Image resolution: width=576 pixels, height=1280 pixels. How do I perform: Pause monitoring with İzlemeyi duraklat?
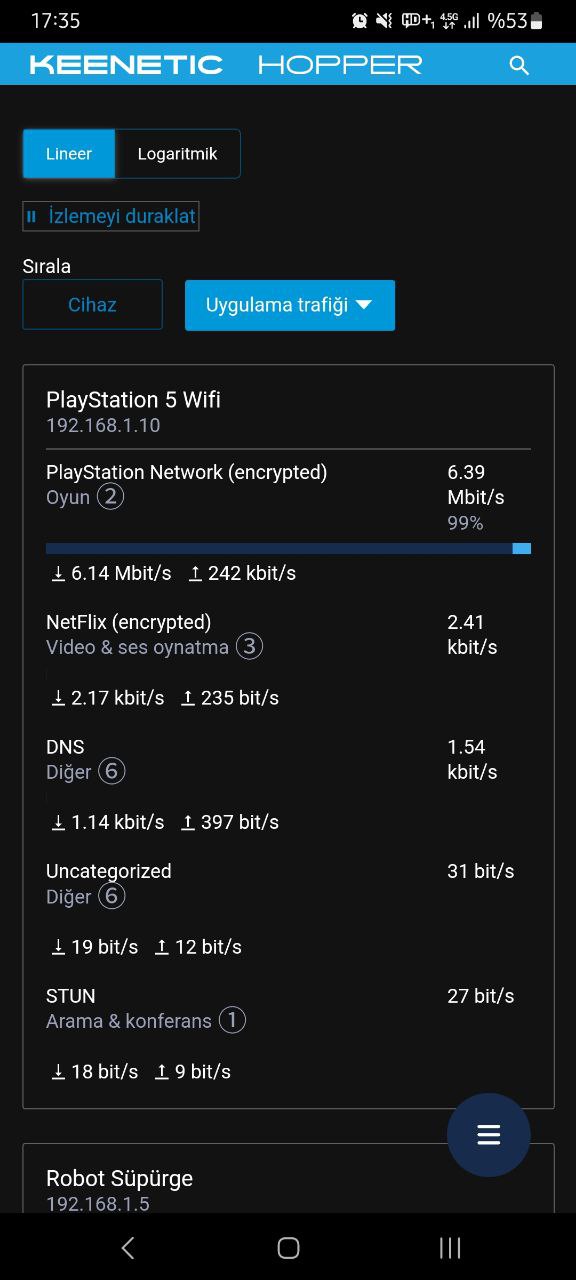coord(111,216)
